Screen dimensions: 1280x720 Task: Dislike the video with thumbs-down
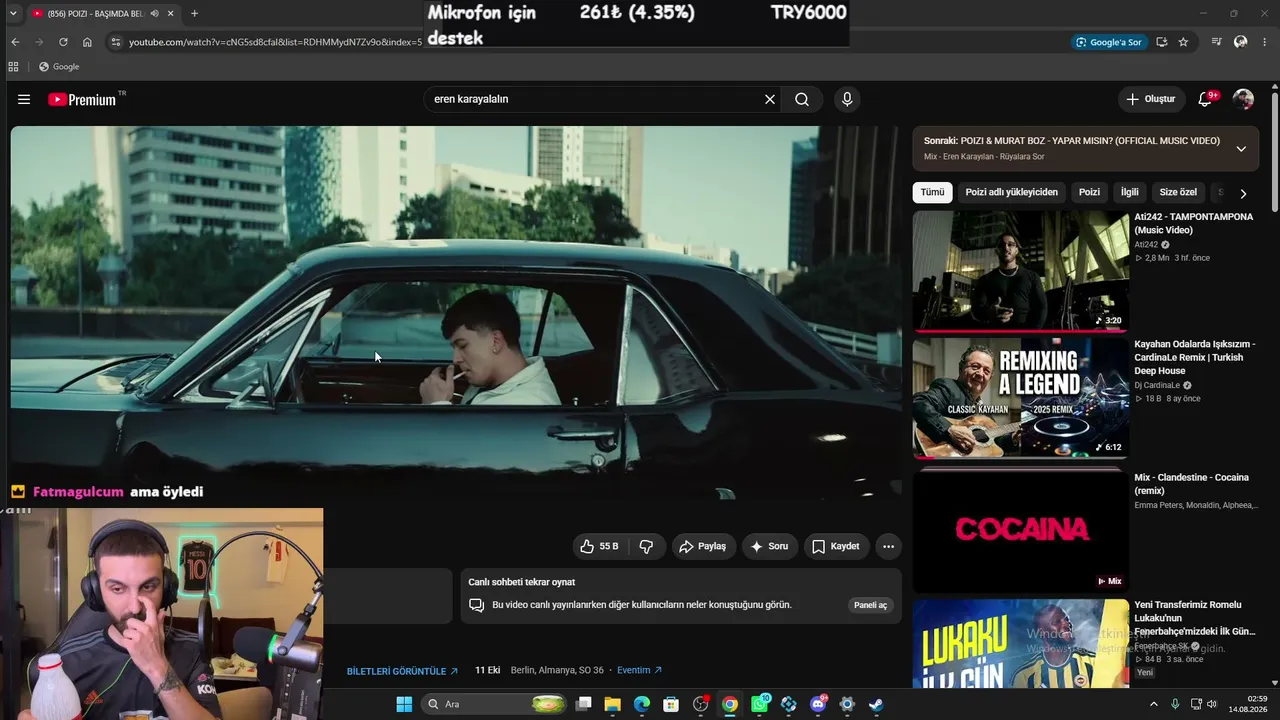pos(646,546)
